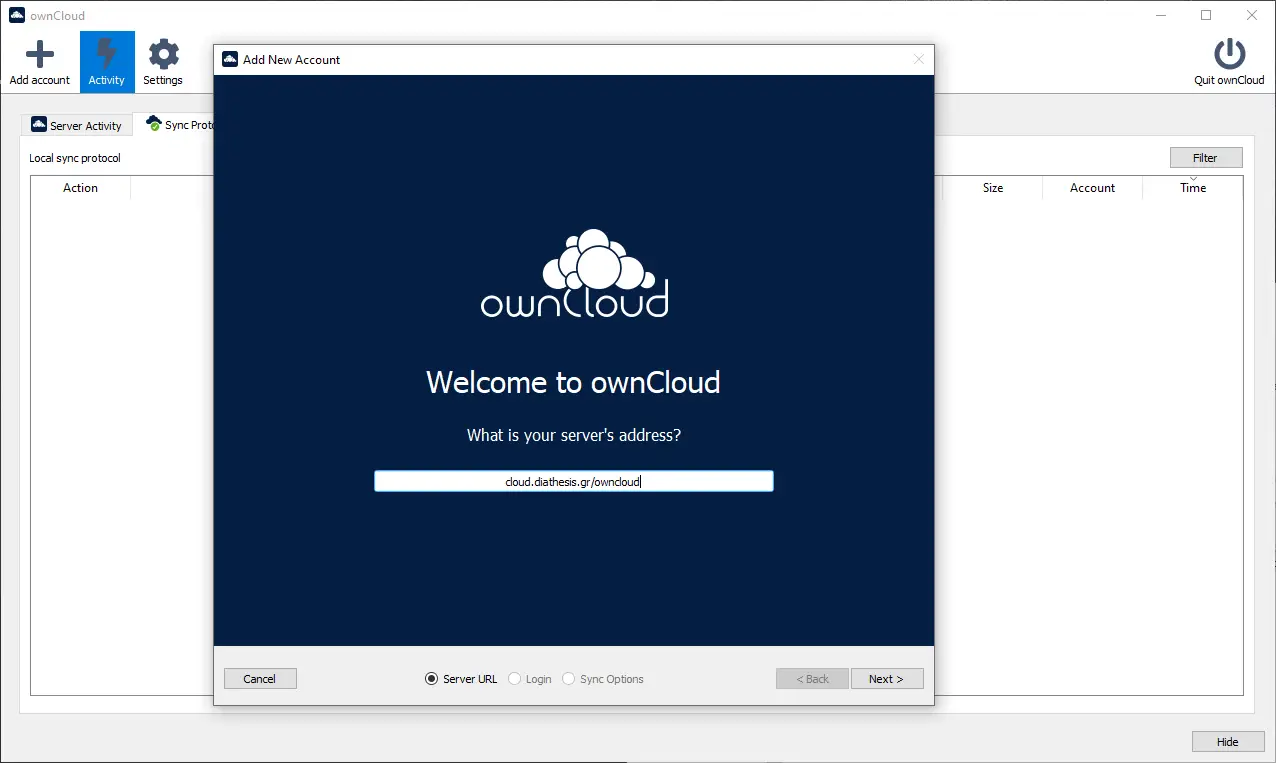Click the Server Activity tab icon
This screenshot has height=763, width=1276.
tap(39, 124)
